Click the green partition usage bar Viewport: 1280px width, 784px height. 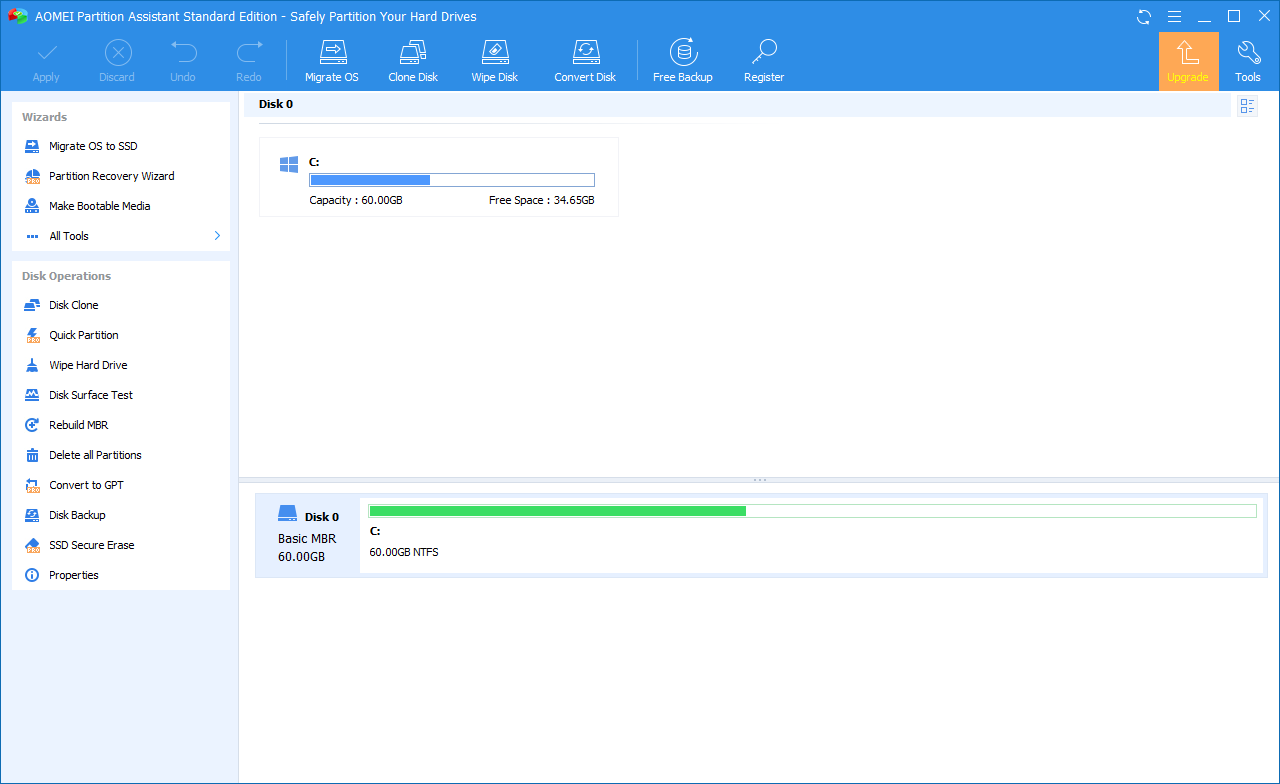[812, 511]
